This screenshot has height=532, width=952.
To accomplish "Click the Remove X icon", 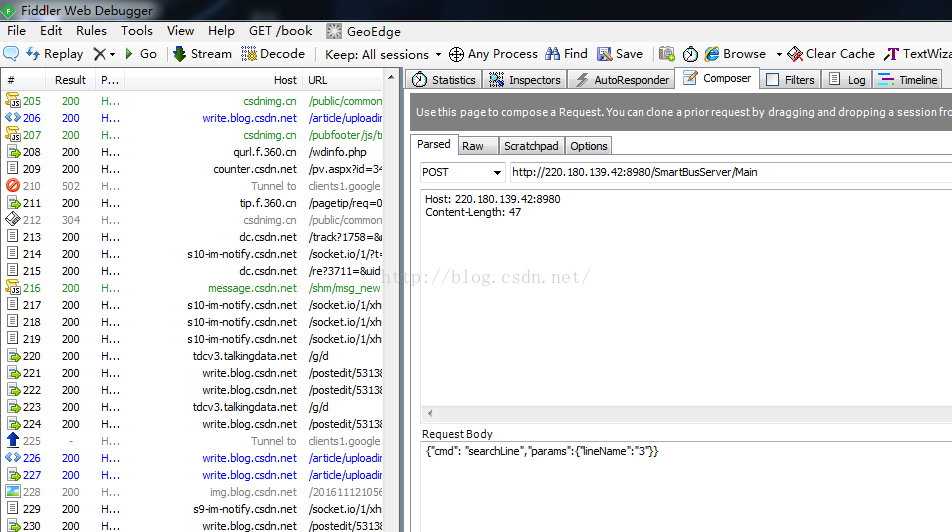I will pos(100,54).
